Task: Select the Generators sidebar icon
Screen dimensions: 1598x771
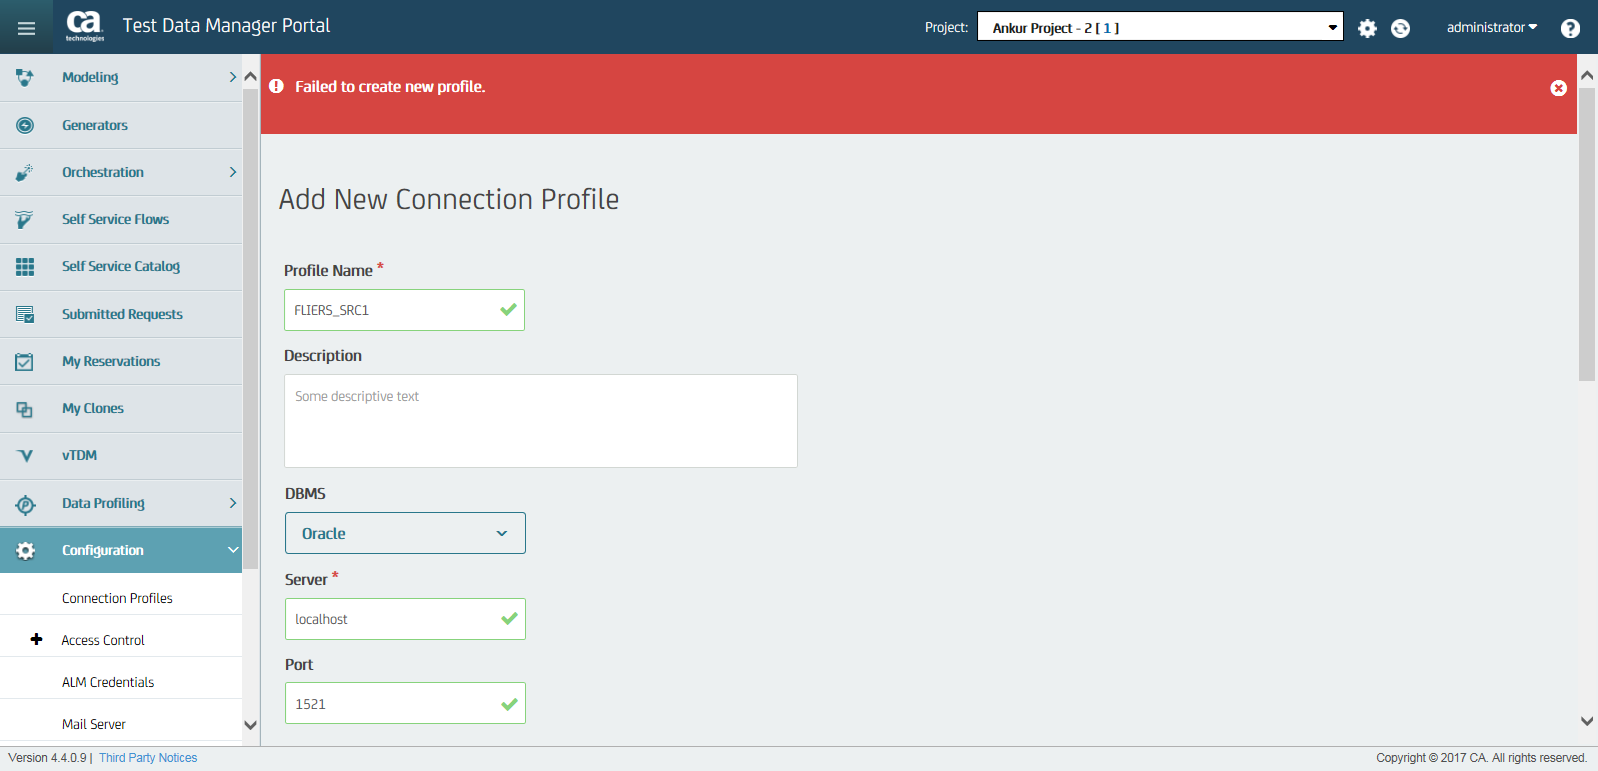Action: pos(24,124)
